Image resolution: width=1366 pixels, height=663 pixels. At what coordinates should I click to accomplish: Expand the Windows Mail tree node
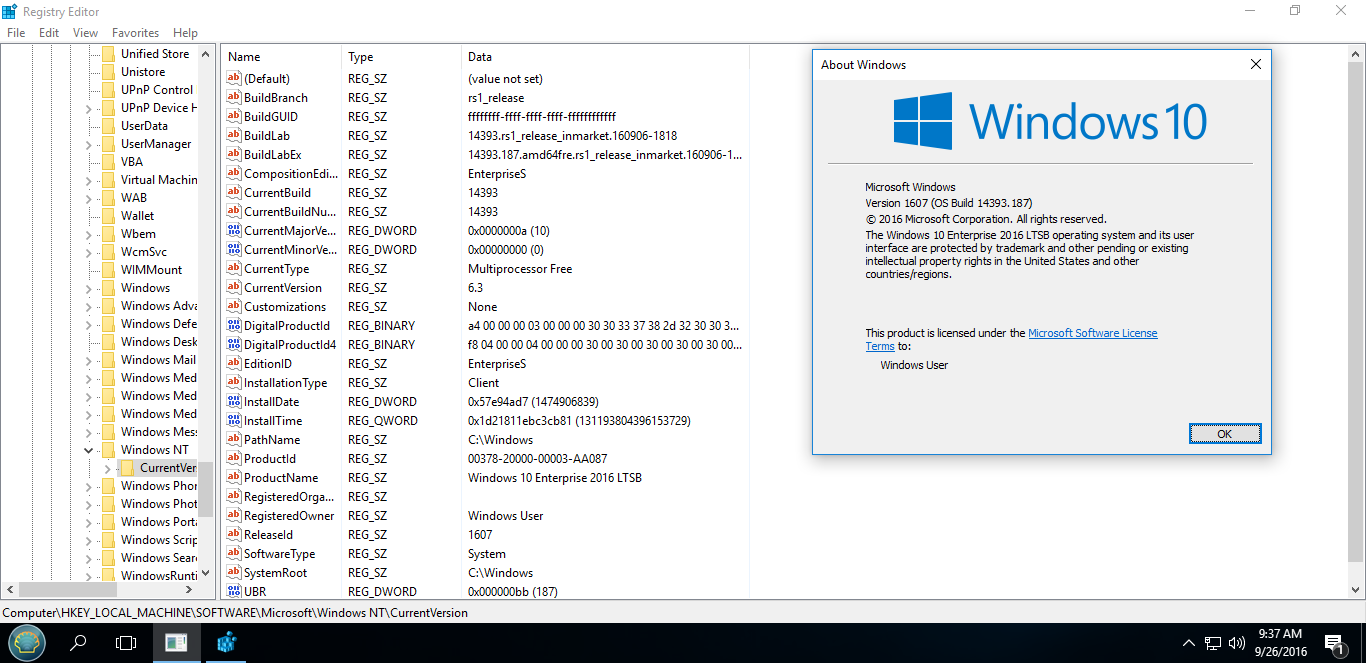pos(88,360)
